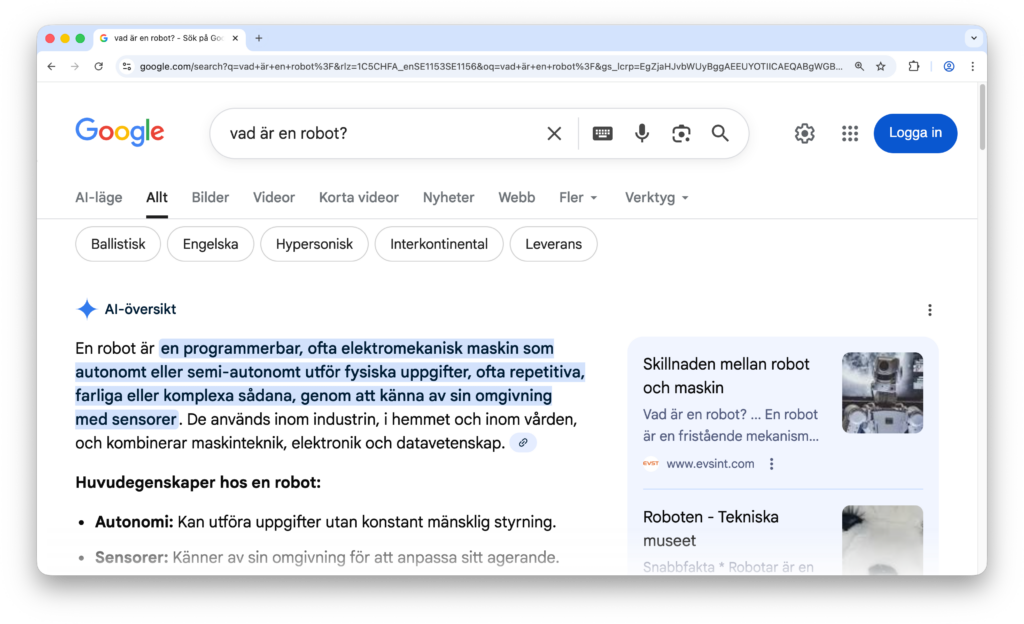Switch to the Bilder tab

tap(210, 197)
